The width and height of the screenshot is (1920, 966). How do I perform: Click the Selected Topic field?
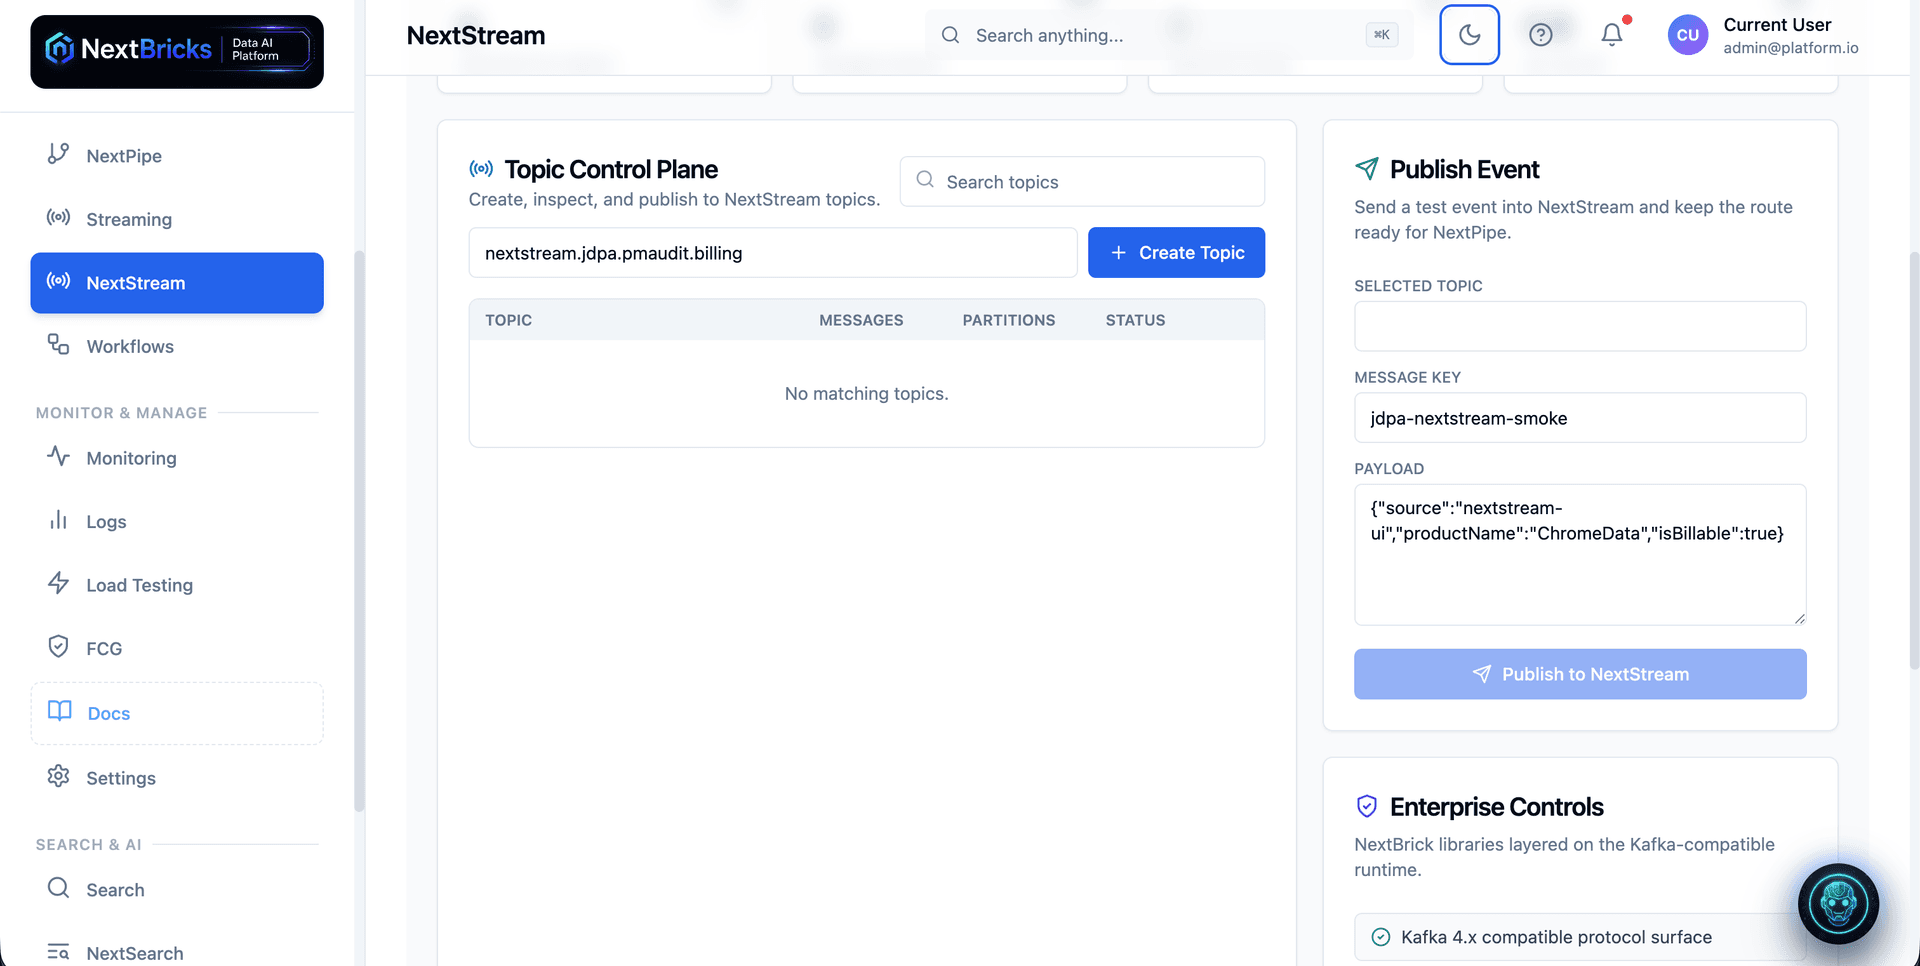1580,326
